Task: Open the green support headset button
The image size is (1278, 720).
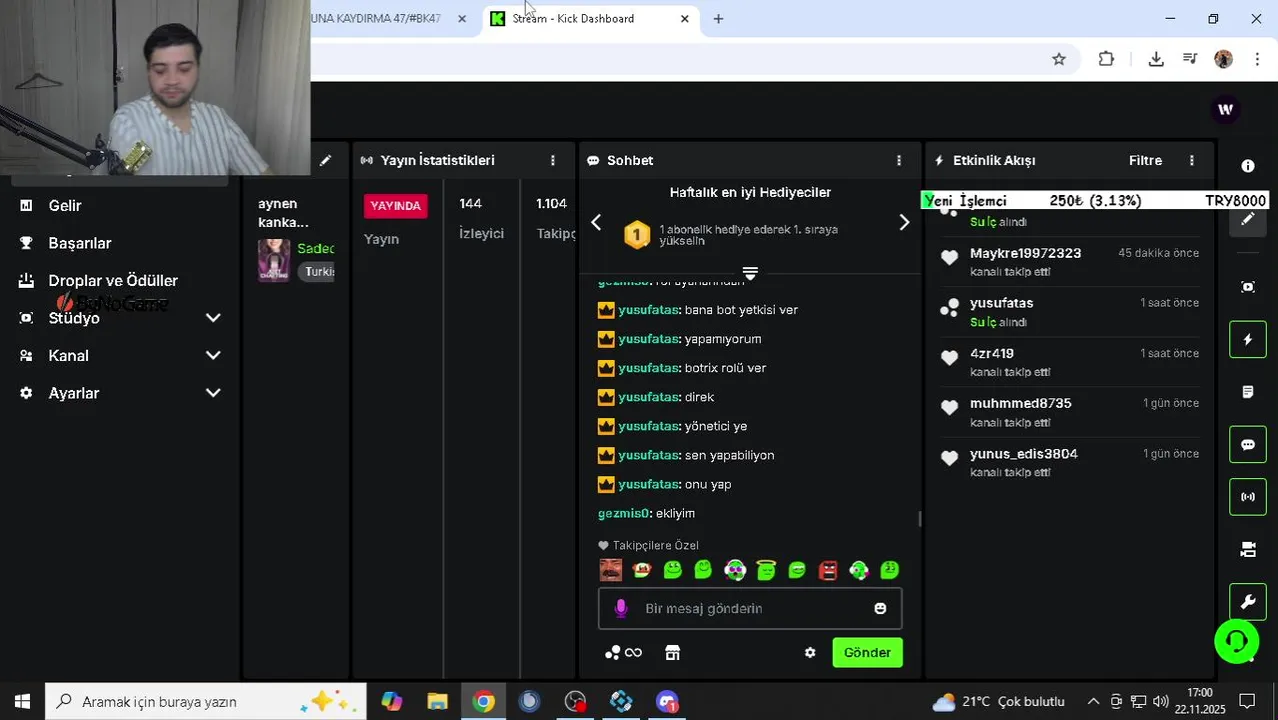Action: (x=1236, y=641)
